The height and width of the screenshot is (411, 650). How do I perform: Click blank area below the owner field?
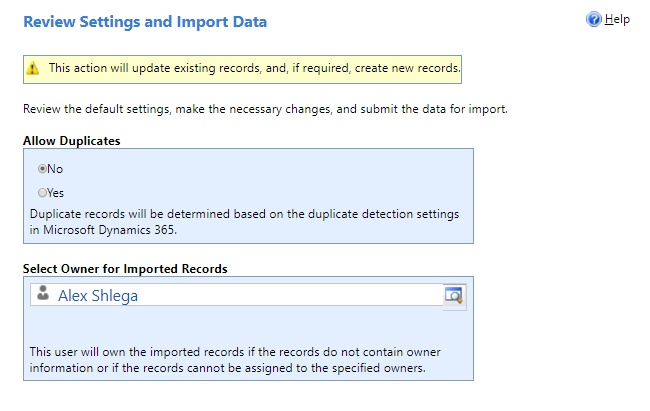tap(249, 327)
